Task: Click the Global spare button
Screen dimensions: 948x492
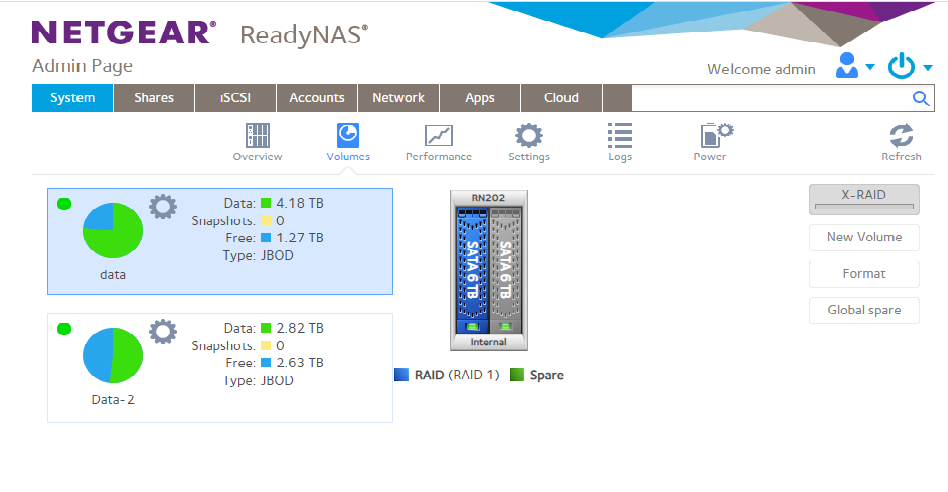Action: tap(863, 310)
